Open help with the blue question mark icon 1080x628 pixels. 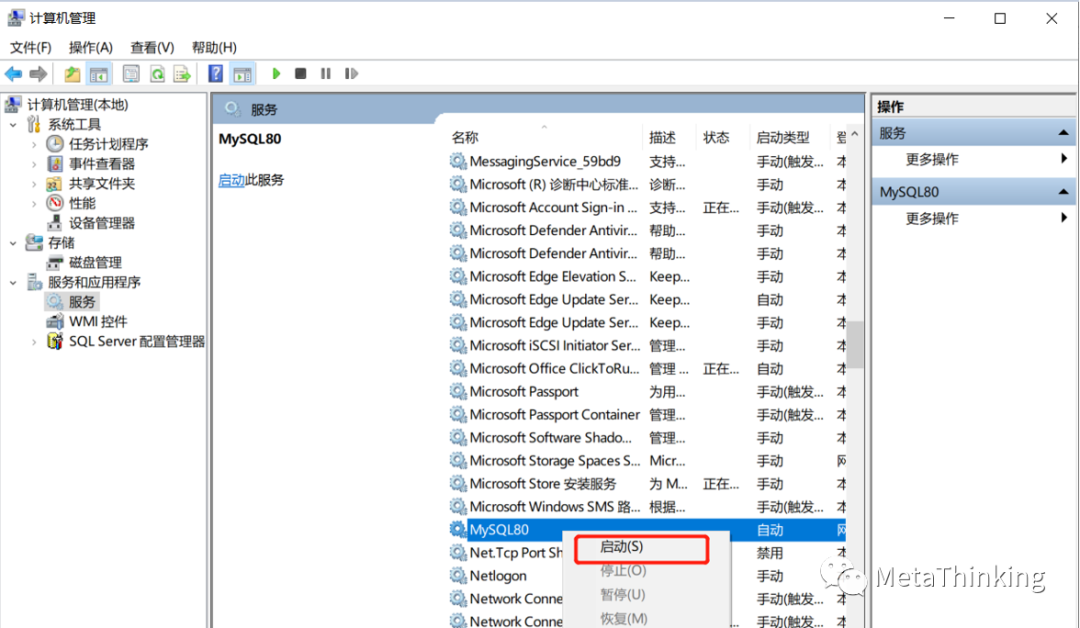tap(216, 74)
